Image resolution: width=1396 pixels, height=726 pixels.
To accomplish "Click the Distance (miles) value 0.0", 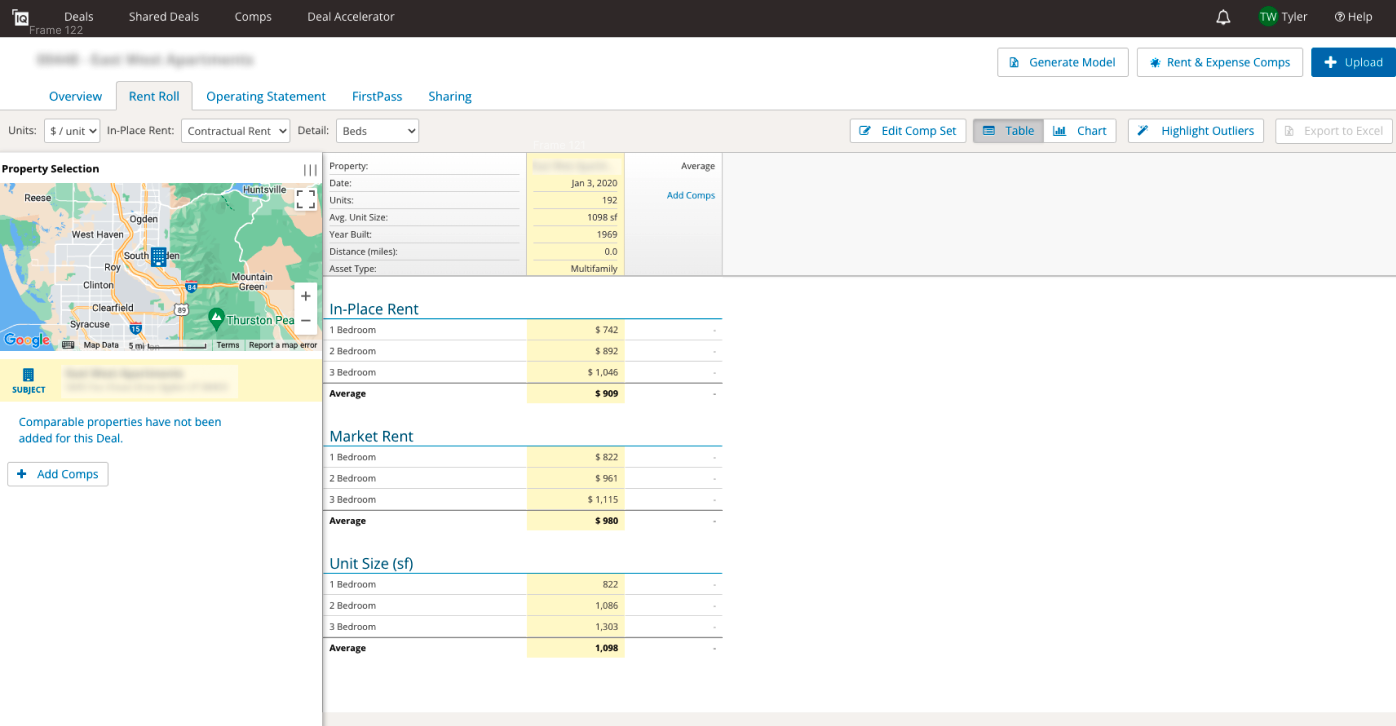I will click(611, 251).
